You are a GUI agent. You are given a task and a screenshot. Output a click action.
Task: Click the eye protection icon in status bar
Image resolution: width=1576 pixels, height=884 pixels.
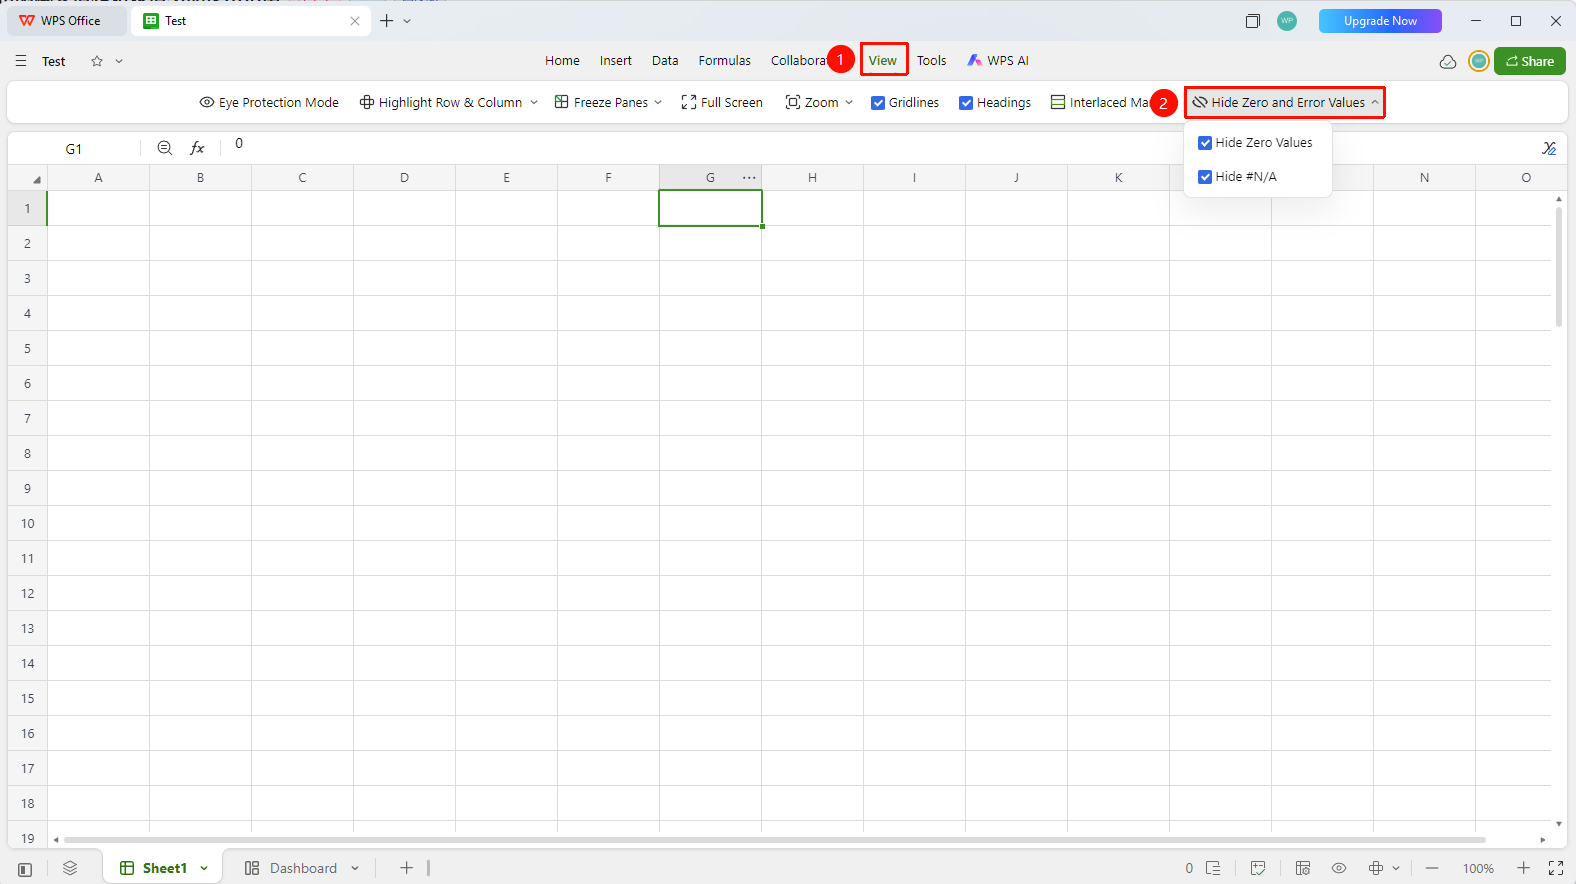(1339, 868)
